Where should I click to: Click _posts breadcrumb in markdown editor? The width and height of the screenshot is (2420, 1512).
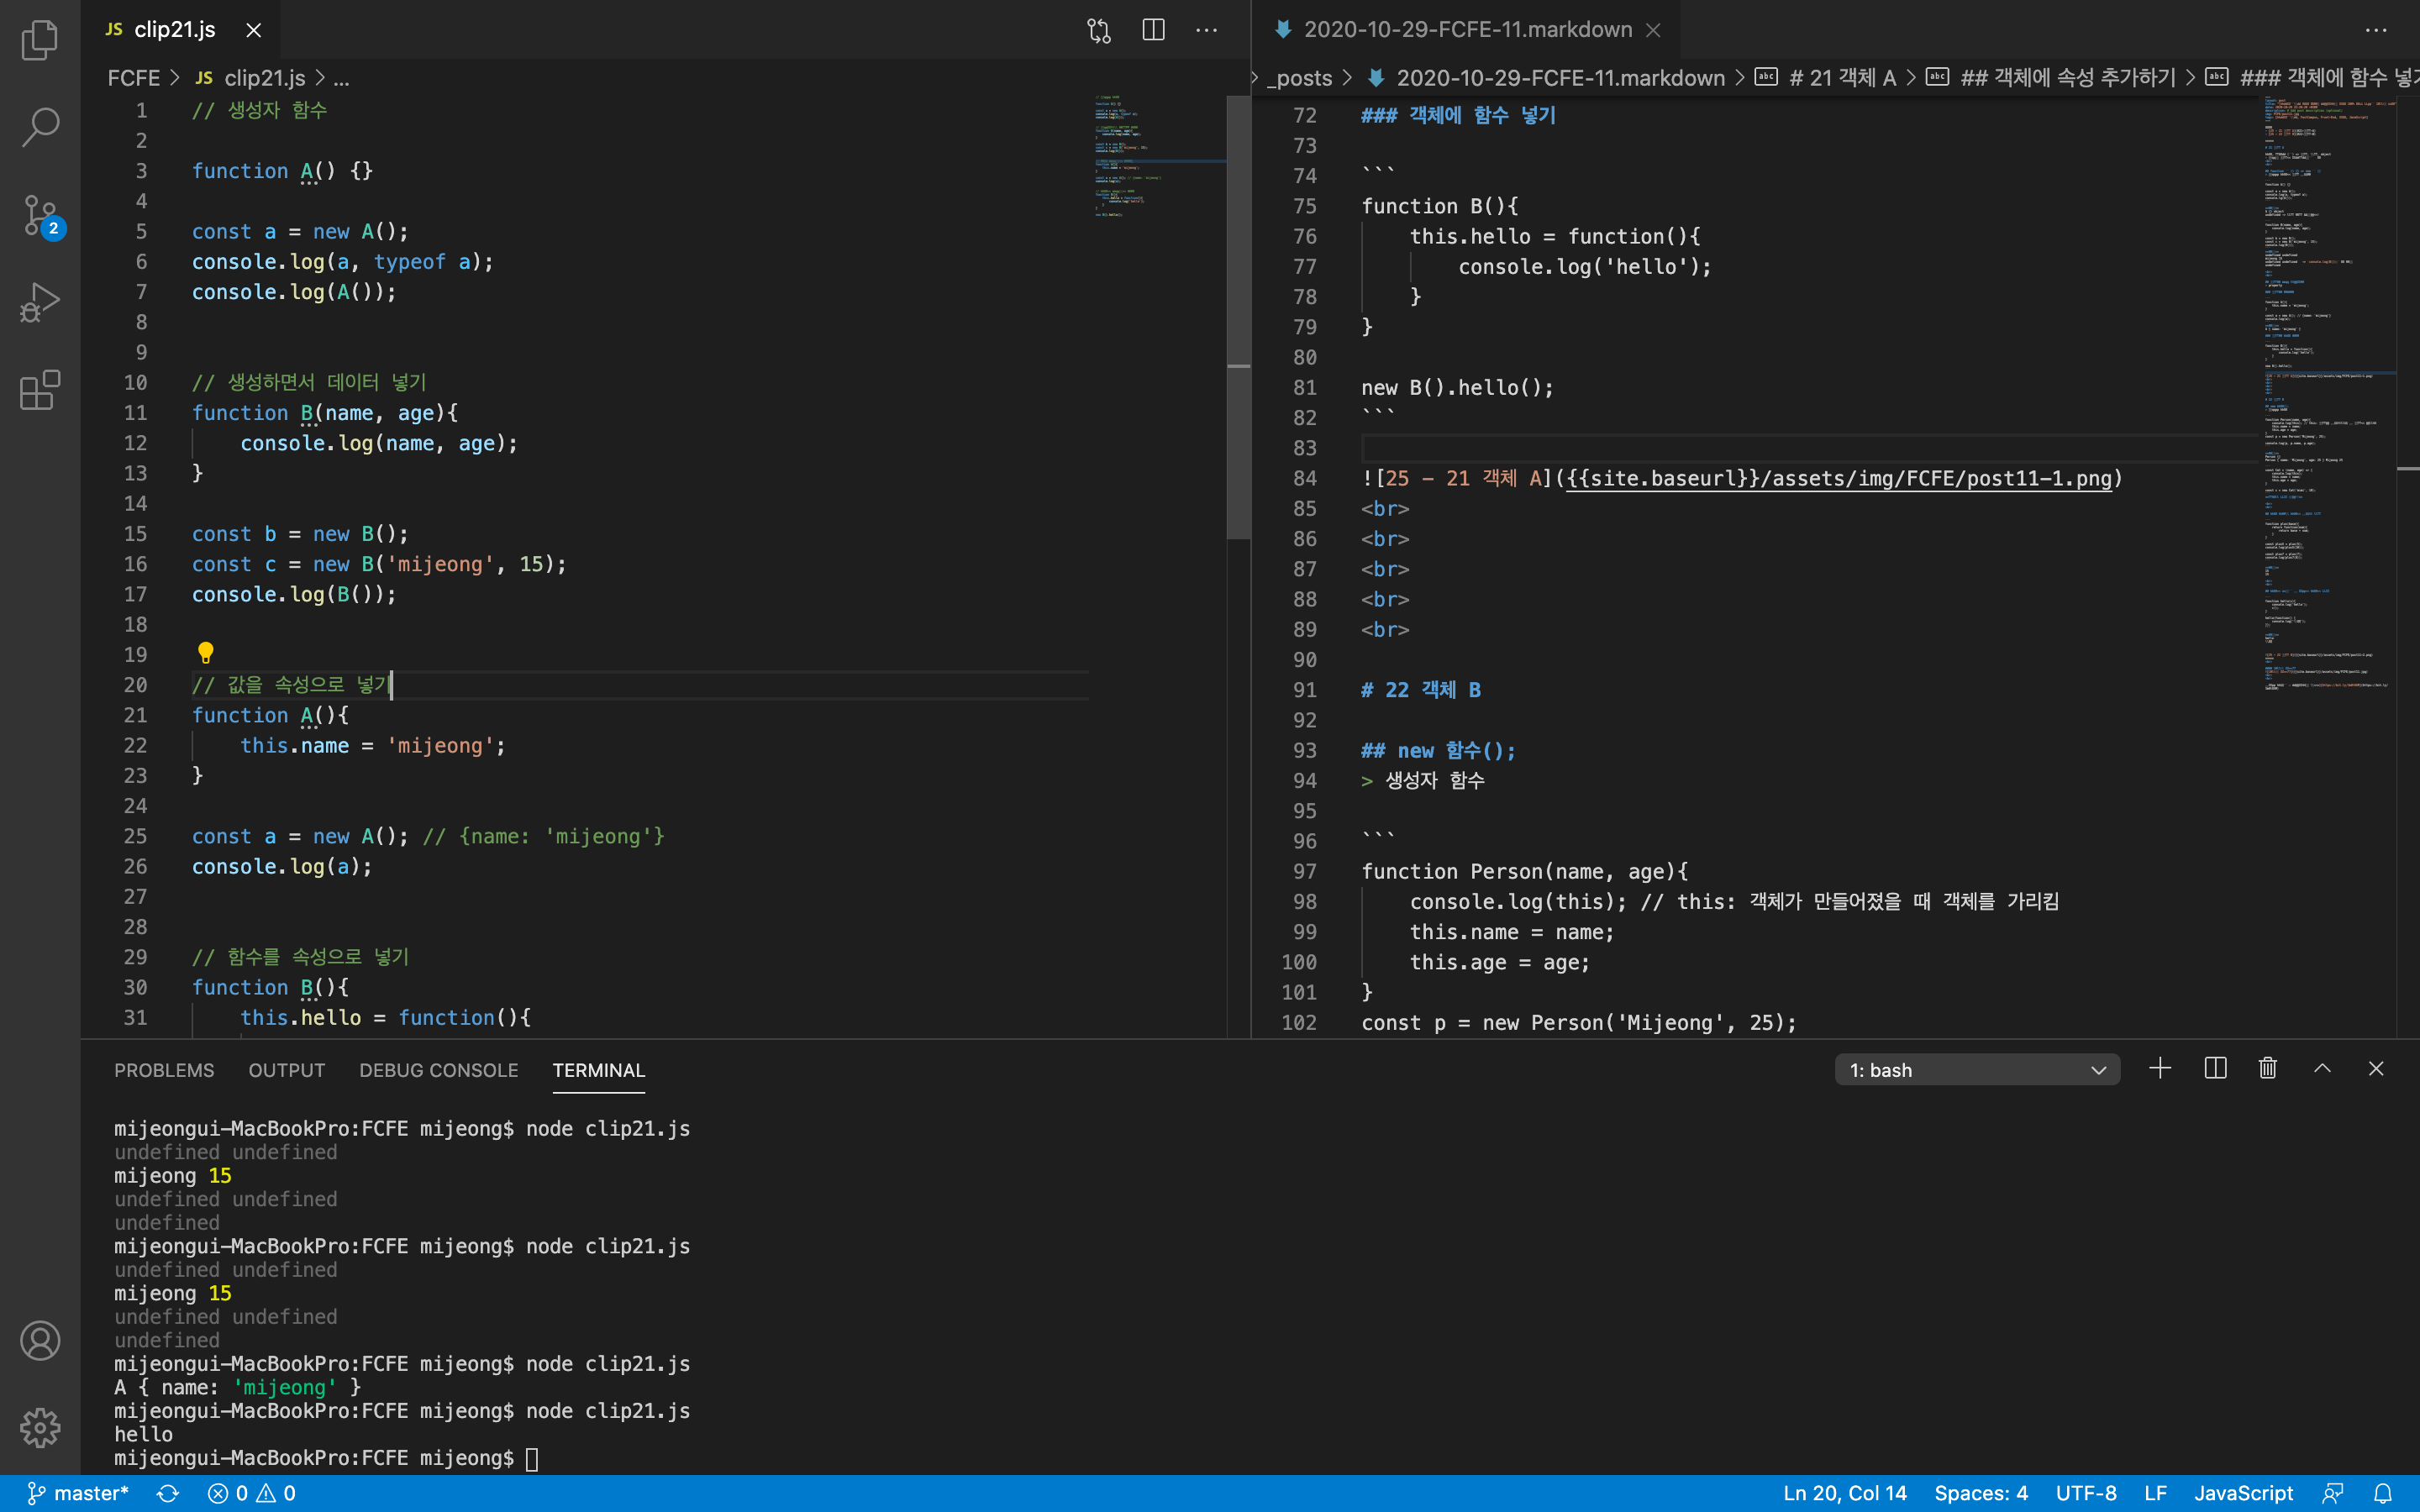tap(1299, 77)
